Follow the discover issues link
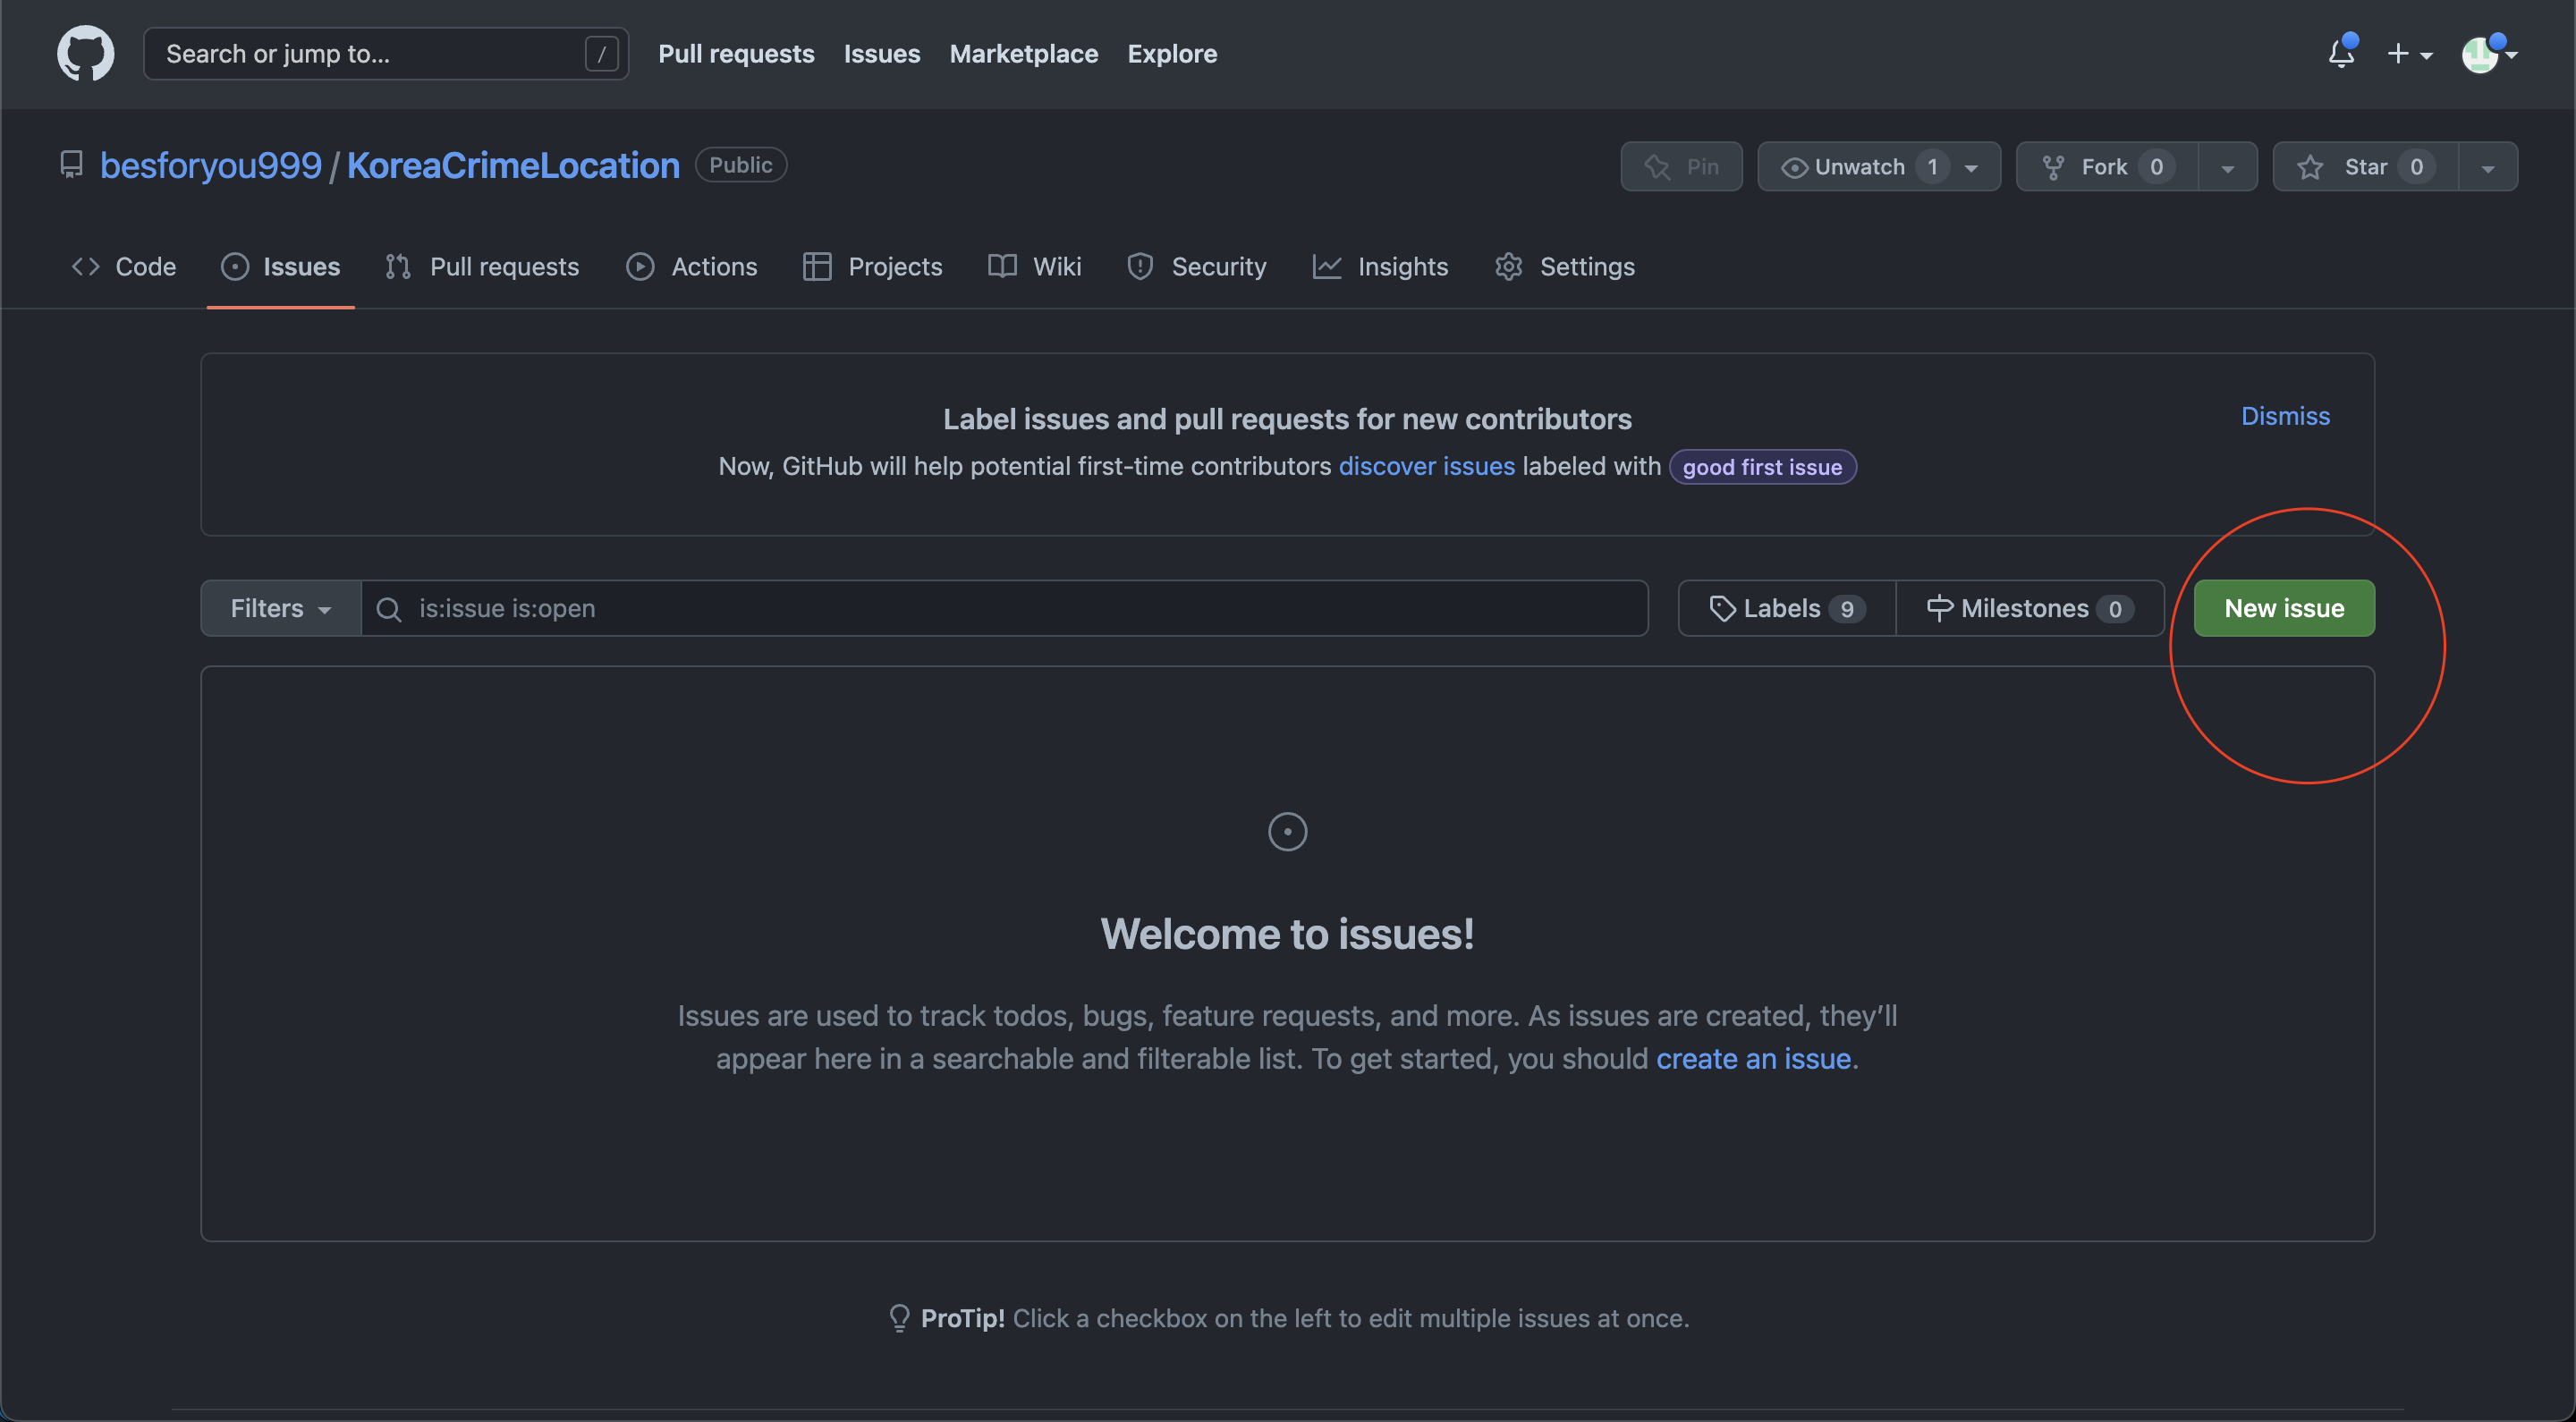Screen dimensions: 2576x1422 [x=1427, y=466]
